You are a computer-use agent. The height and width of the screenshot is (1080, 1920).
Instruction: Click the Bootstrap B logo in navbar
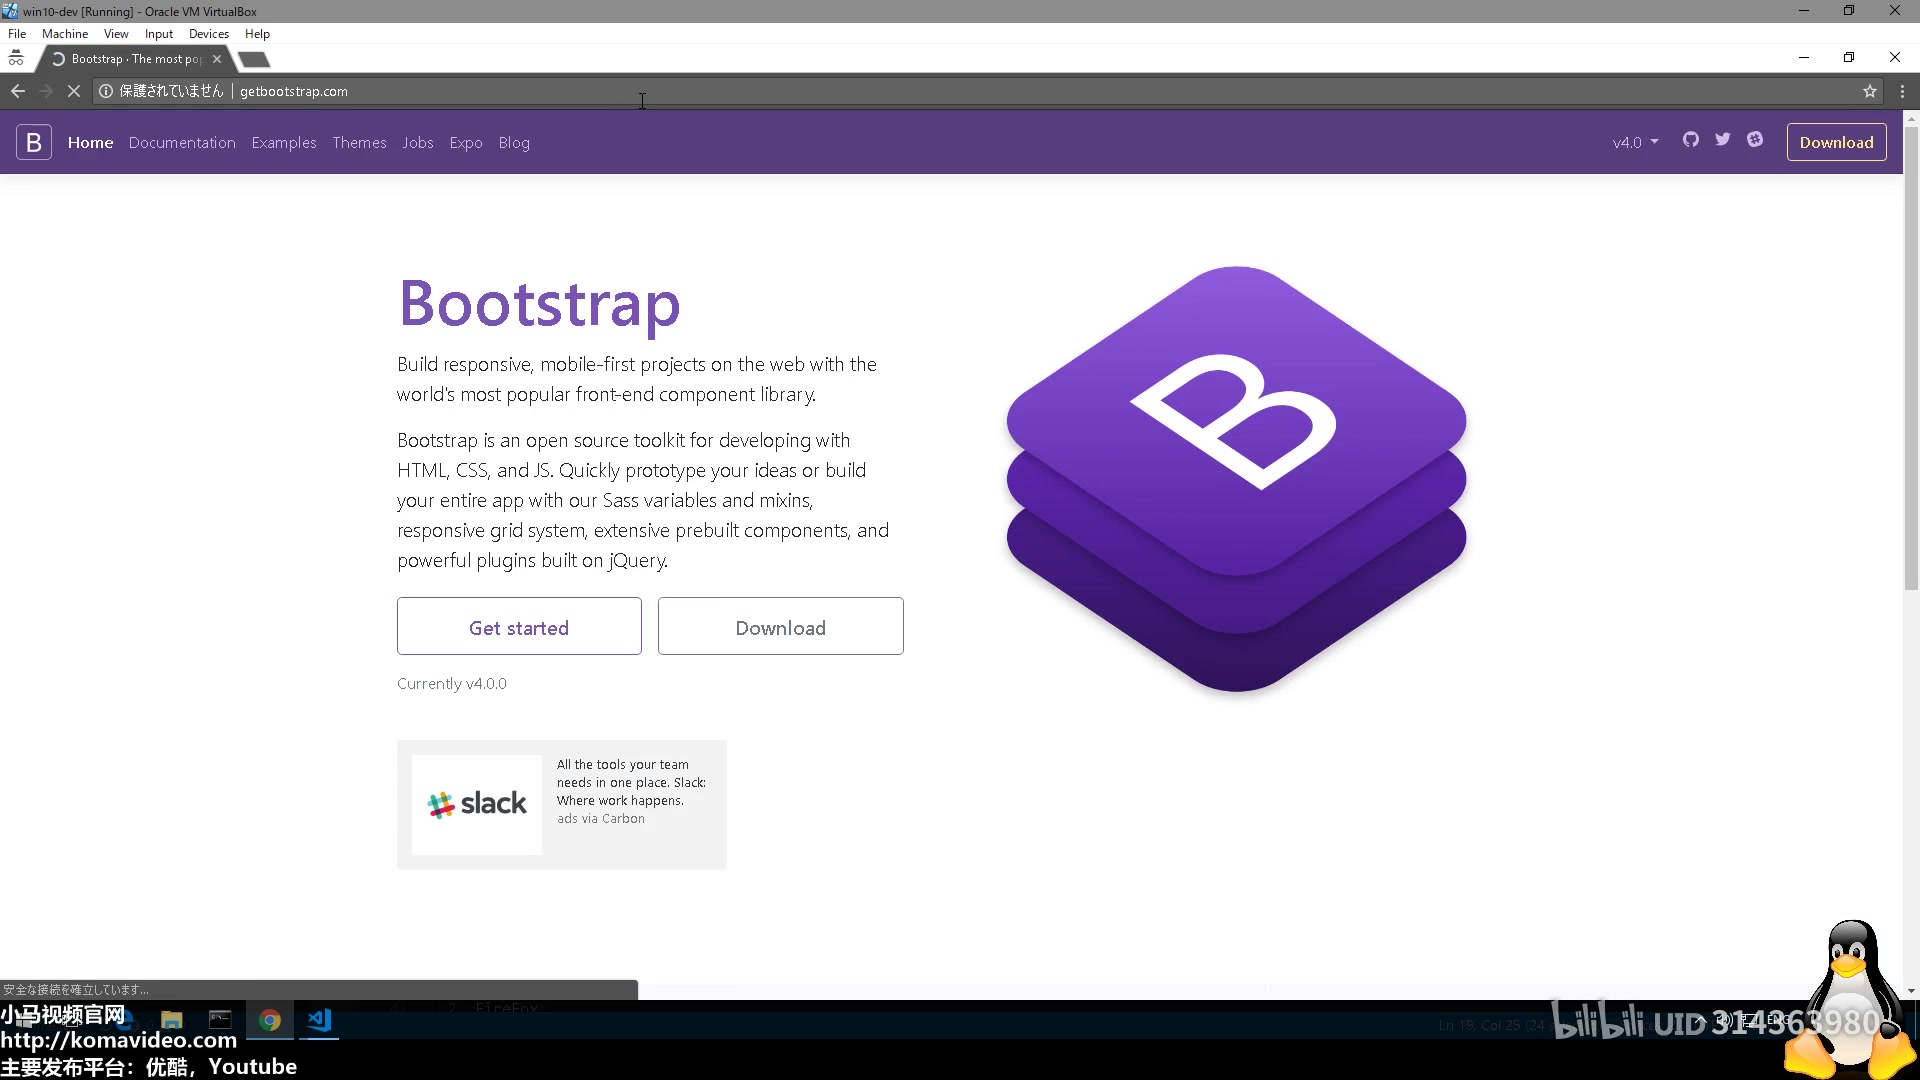34,142
